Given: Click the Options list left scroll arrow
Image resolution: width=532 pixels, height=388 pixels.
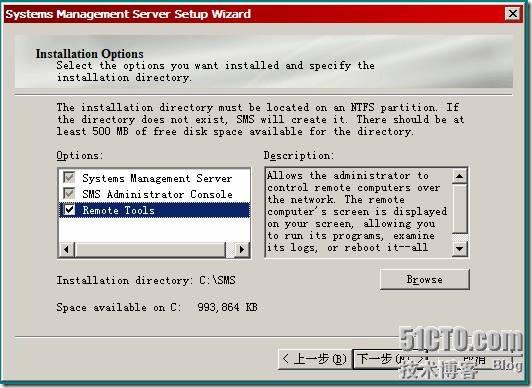Looking at the screenshot, I should coord(66,250).
